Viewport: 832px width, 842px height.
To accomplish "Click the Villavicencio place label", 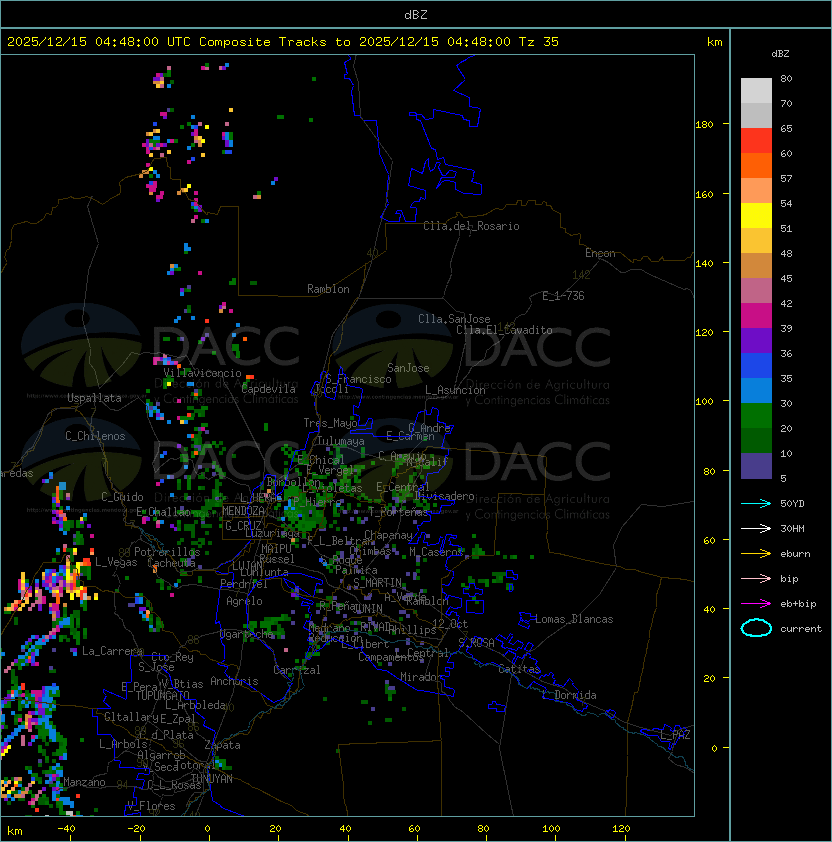I will pos(202,373).
